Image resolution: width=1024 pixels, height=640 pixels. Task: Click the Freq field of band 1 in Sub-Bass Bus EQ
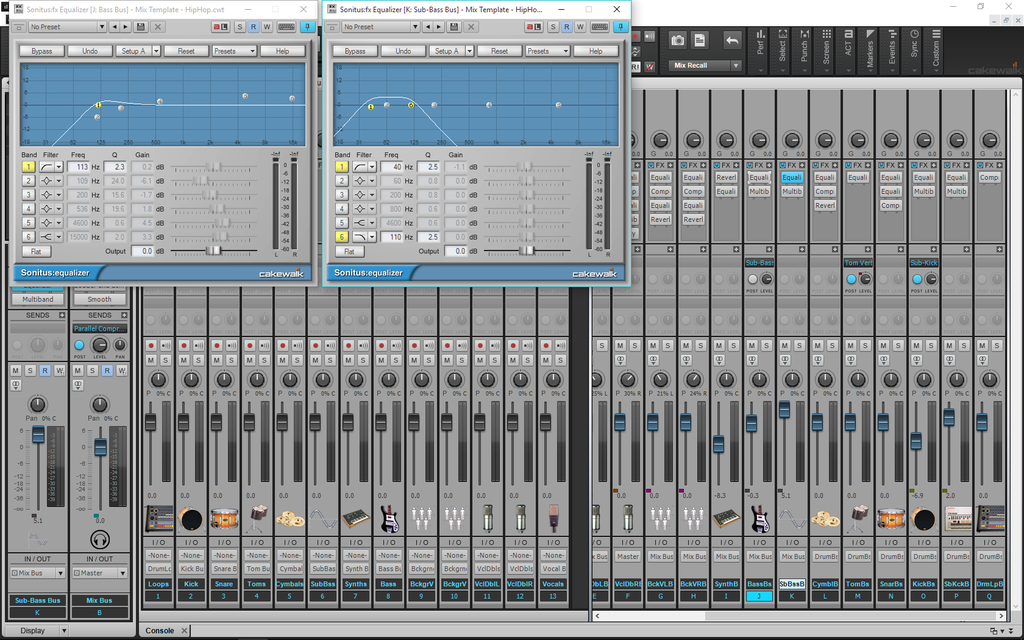(x=391, y=167)
